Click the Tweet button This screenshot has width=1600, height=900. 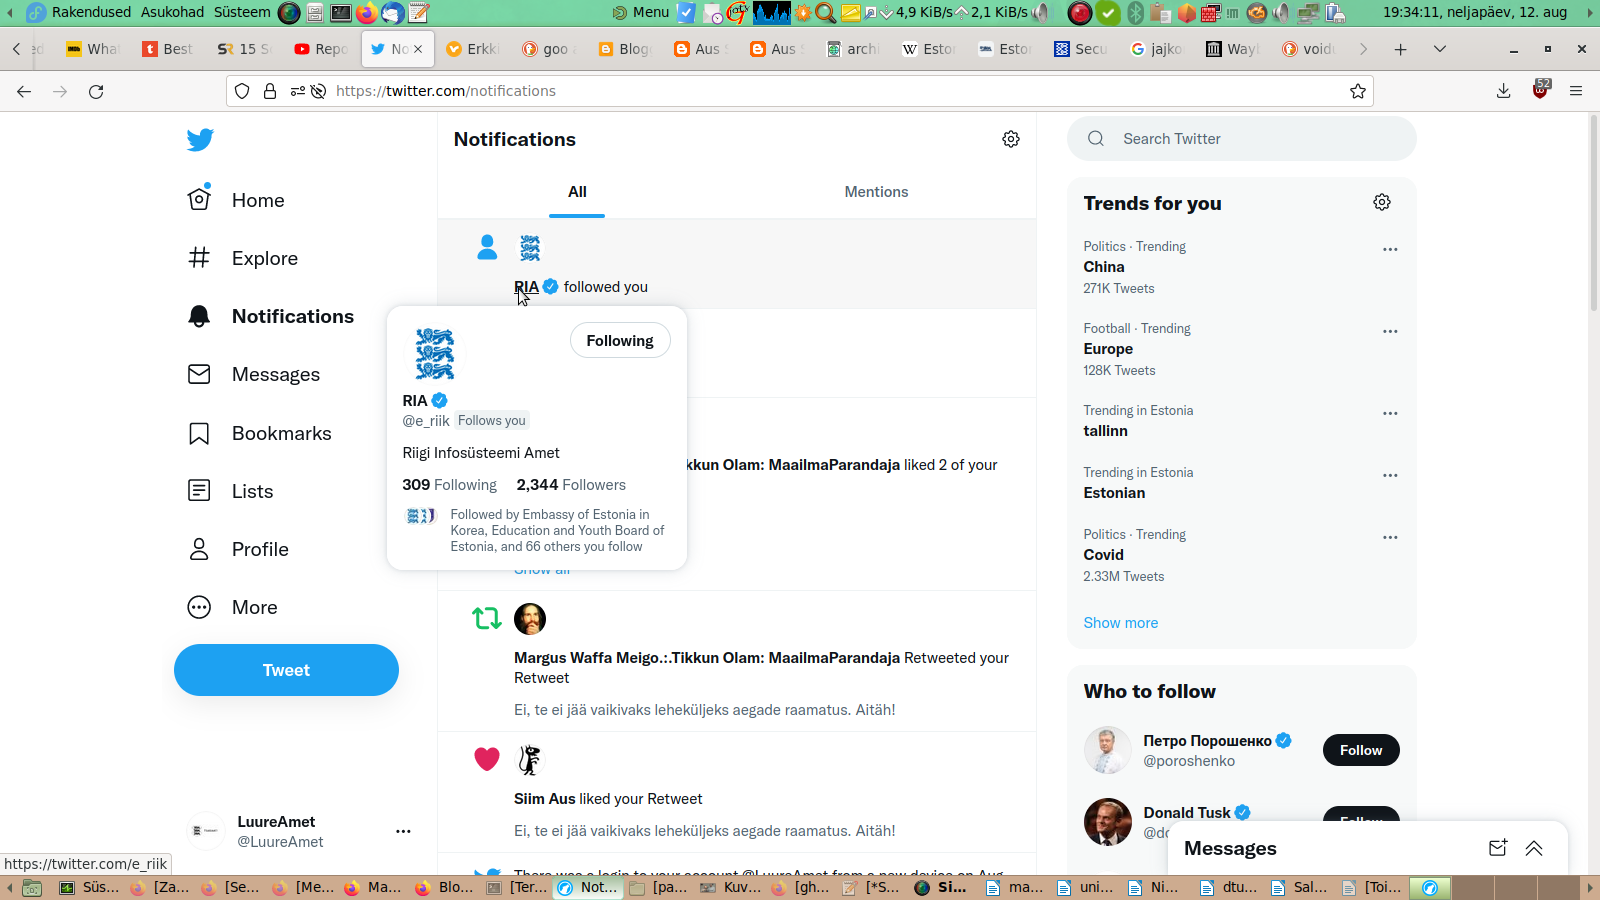click(x=286, y=670)
